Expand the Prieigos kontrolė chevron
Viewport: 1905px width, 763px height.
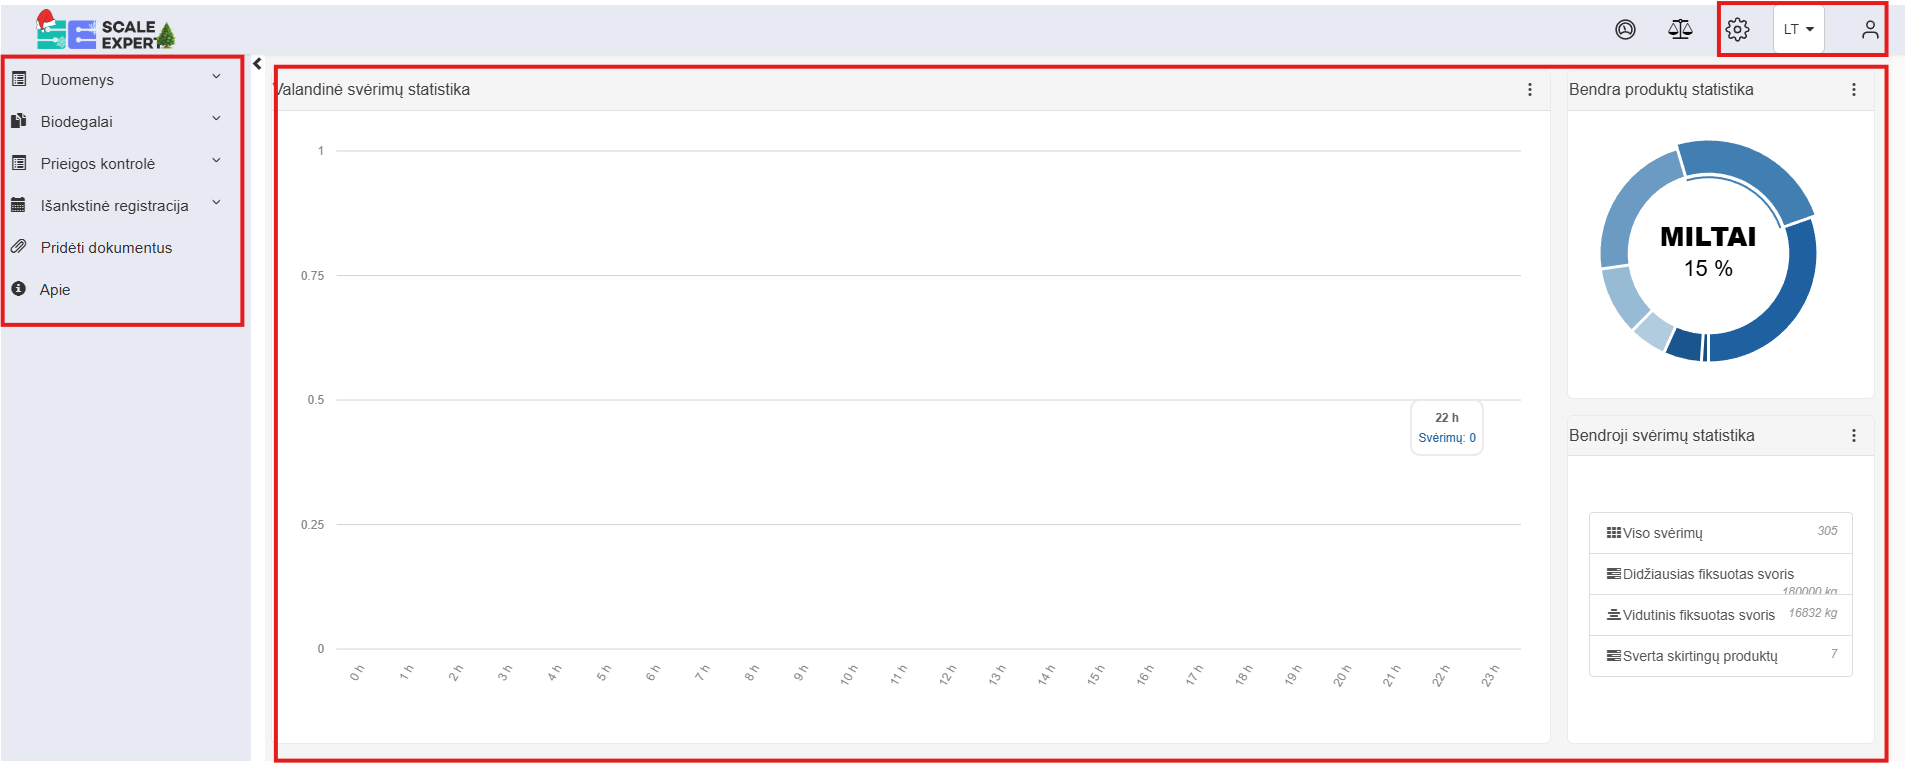[216, 161]
